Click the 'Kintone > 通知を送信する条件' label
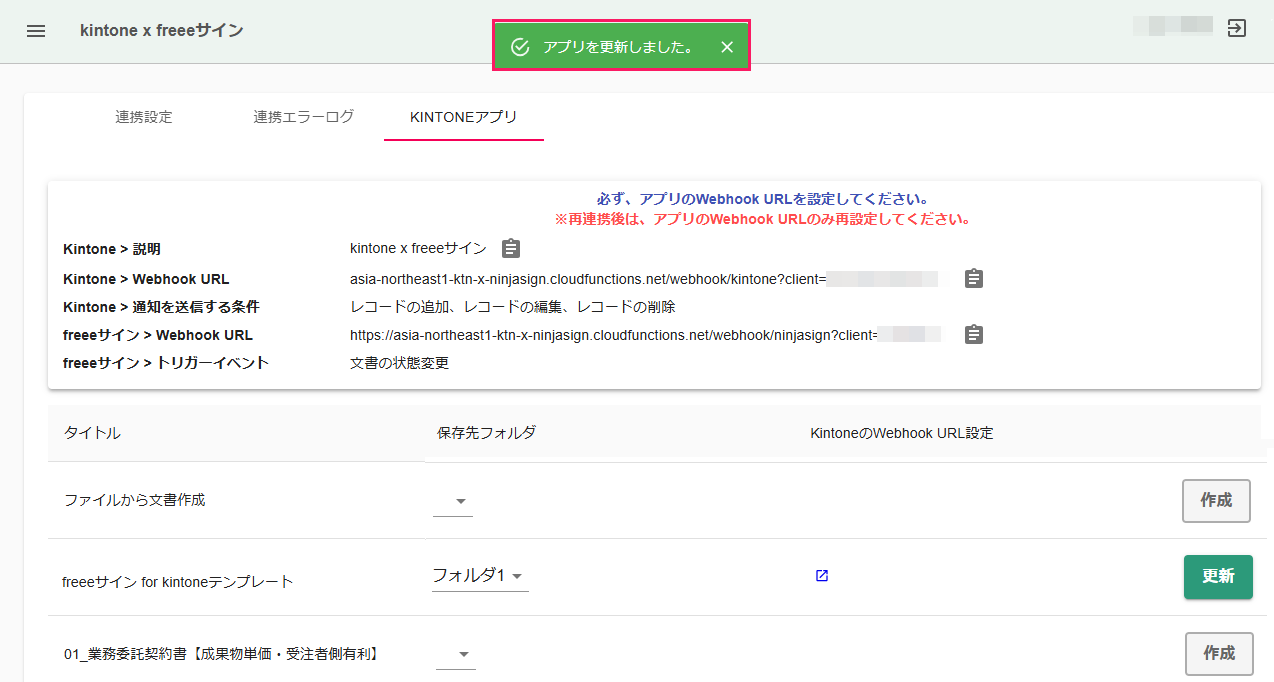 coord(161,307)
